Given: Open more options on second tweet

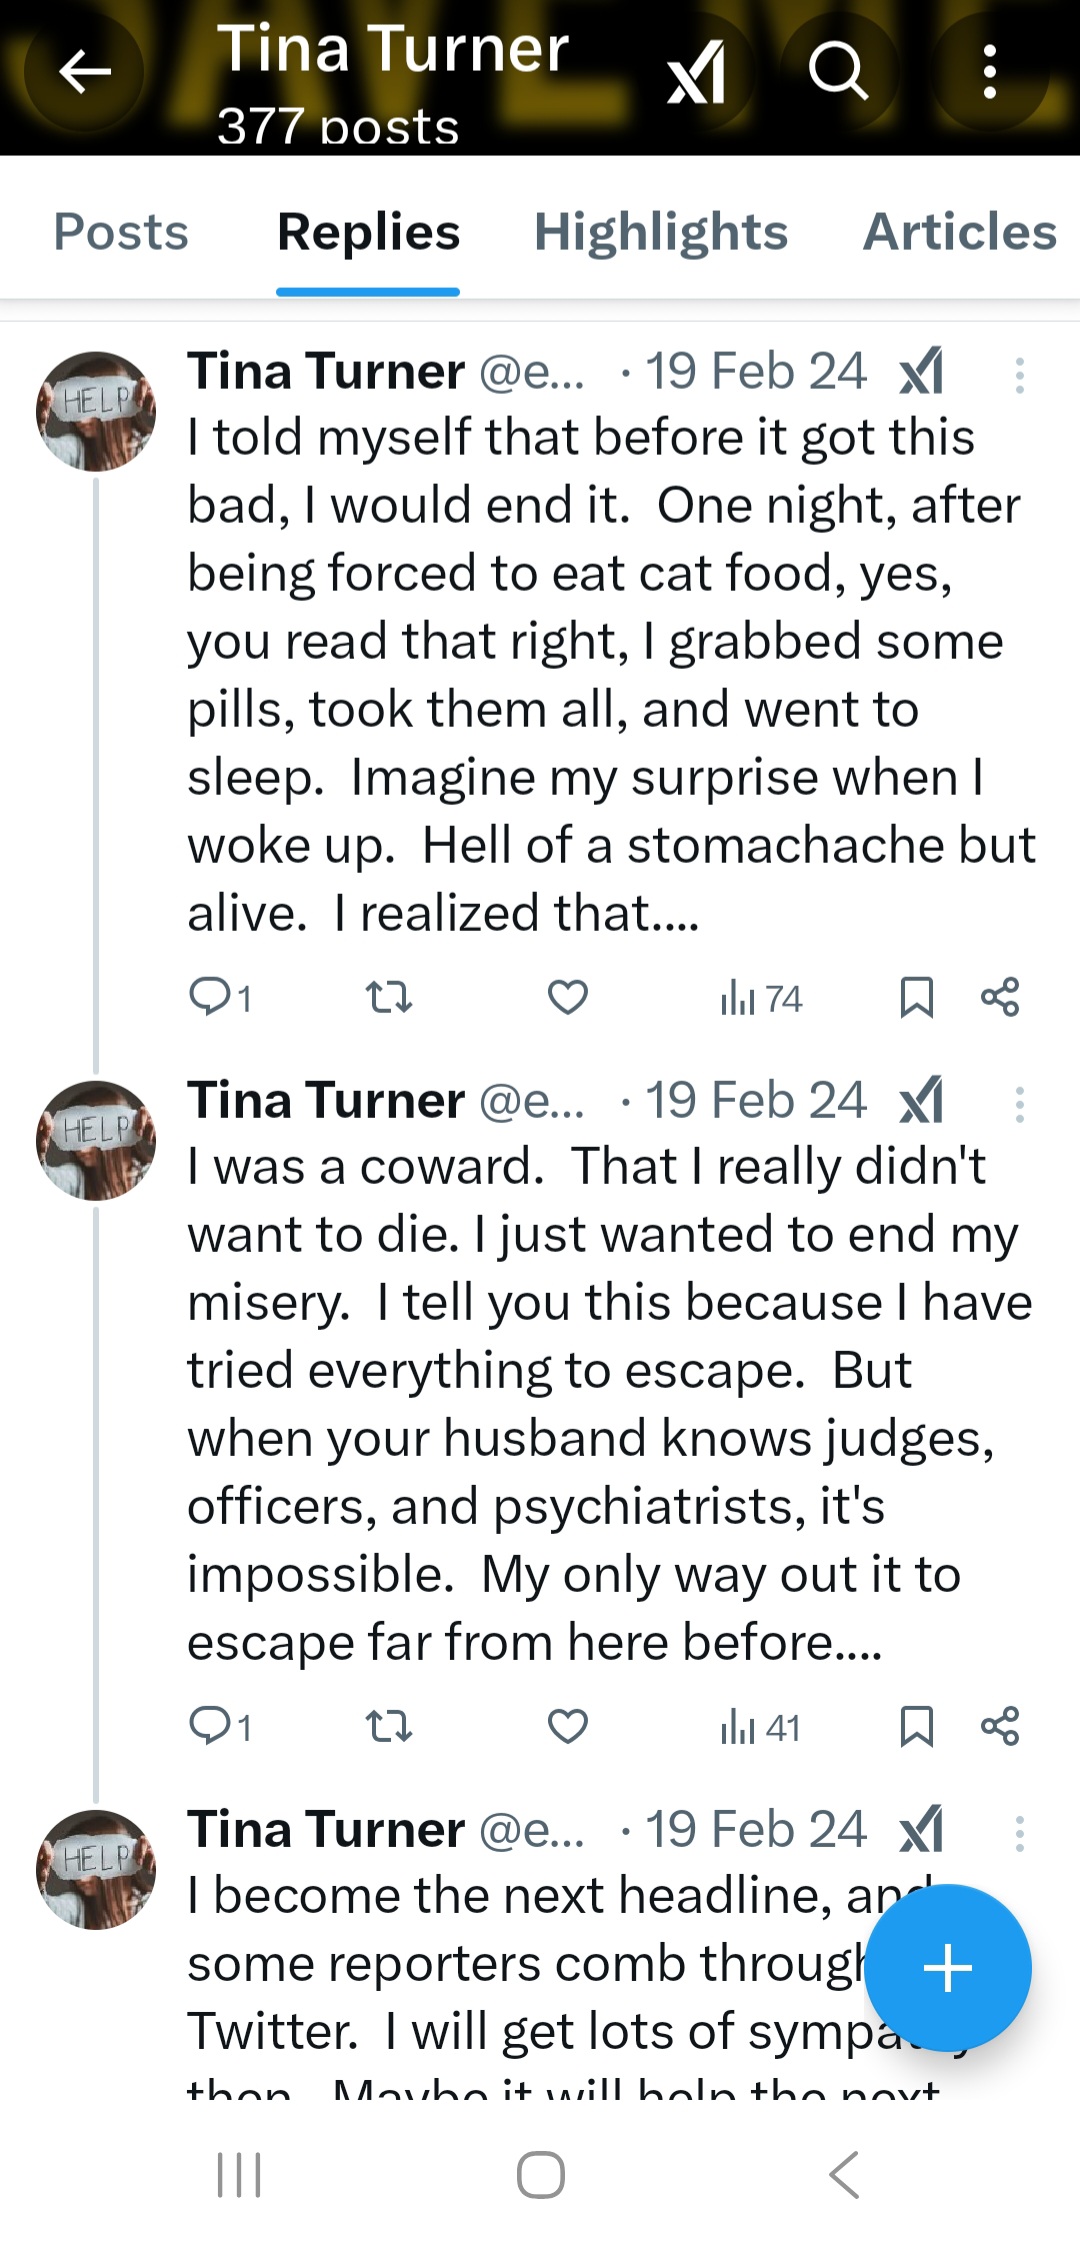Looking at the screenshot, I should [1019, 1105].
